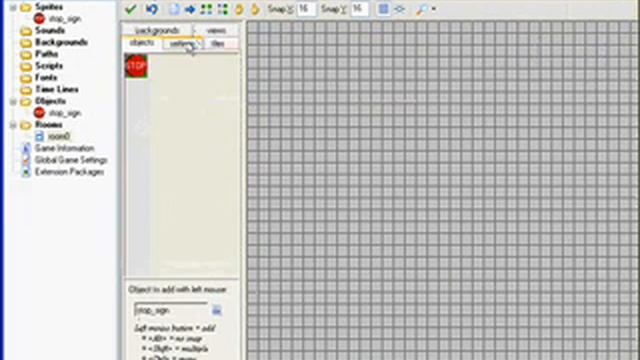Select the Fonts tree label
The height and width of the screenshot is (360, 640).
(x=46, y=78)
